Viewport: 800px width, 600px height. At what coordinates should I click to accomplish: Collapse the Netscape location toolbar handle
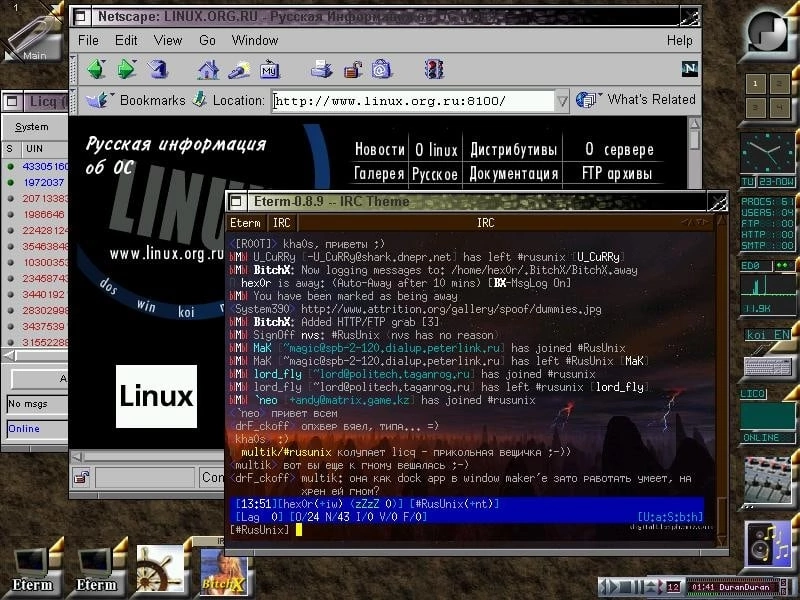(73, 100)
